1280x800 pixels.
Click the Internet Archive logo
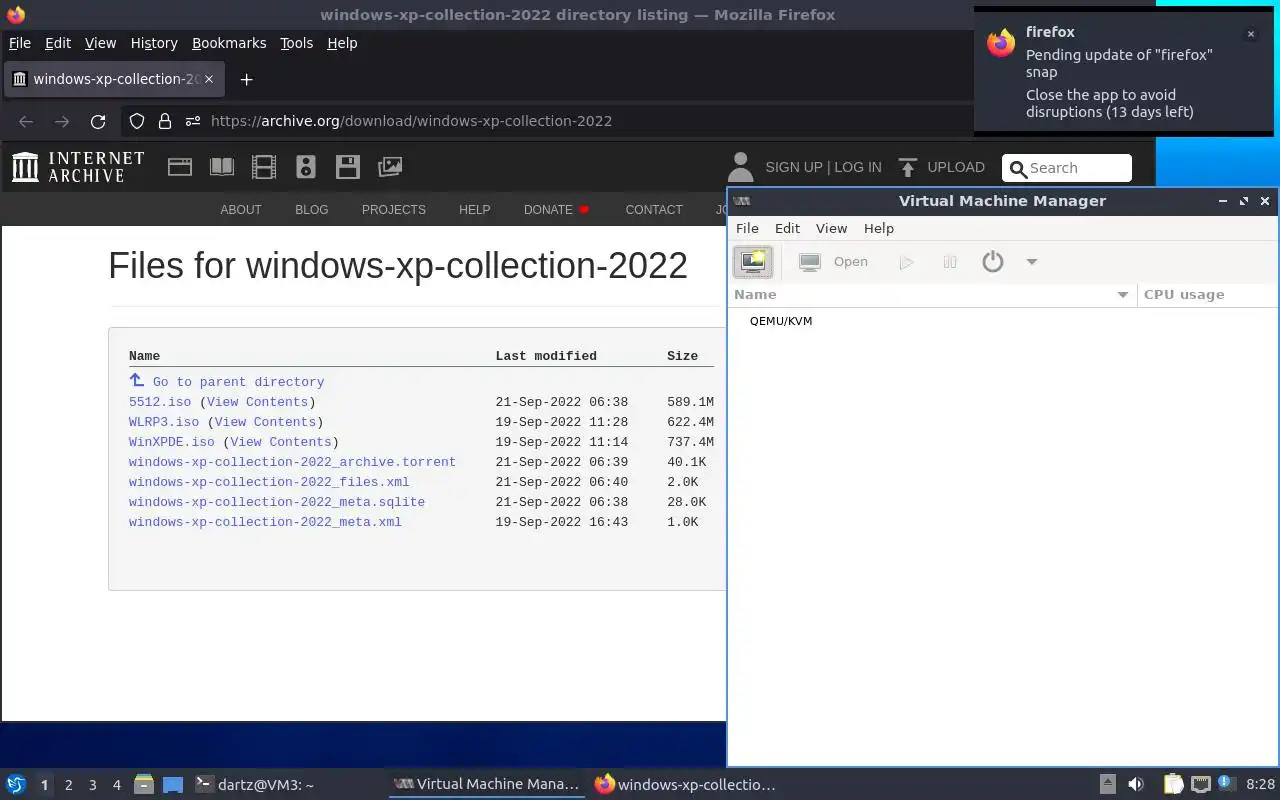78,167
